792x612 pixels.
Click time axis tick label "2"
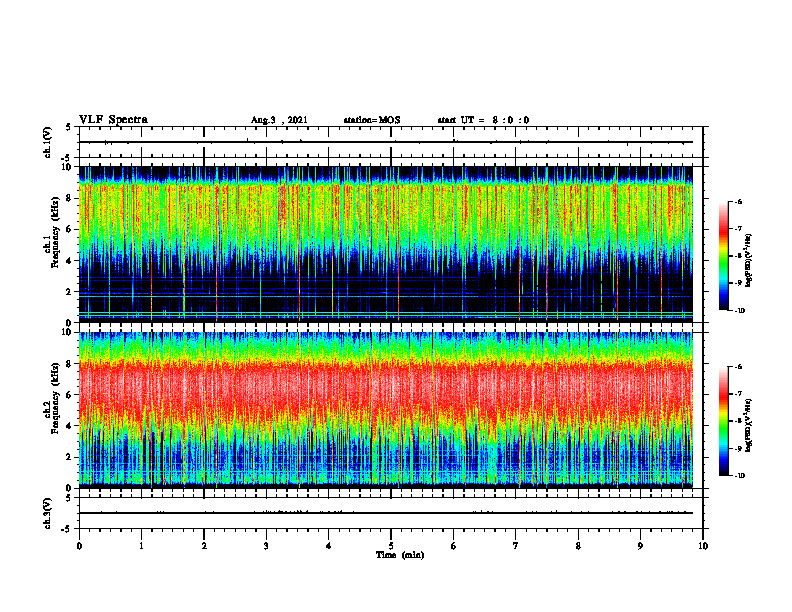click(x=204, y=546)
